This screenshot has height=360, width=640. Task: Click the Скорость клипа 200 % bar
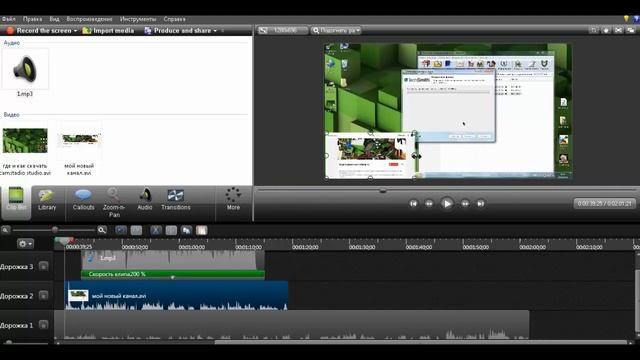point(173,274)
